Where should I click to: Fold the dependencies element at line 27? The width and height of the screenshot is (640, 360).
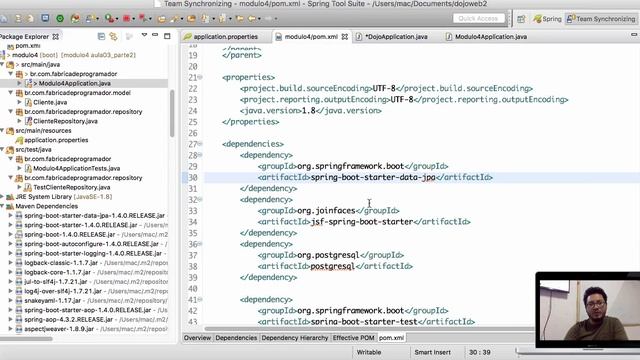tap(200, 144)
